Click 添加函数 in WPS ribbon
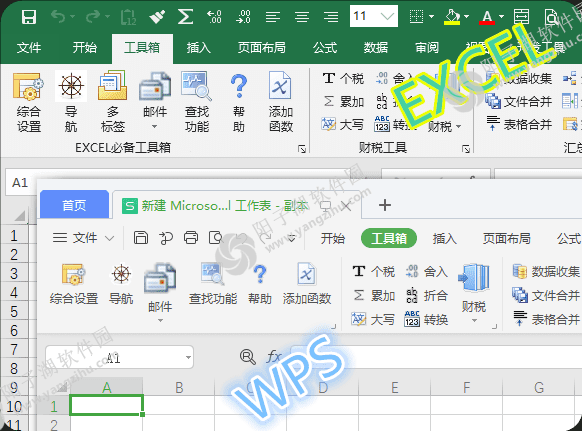This screenshot has height=431, width=582. coord(307,284)
